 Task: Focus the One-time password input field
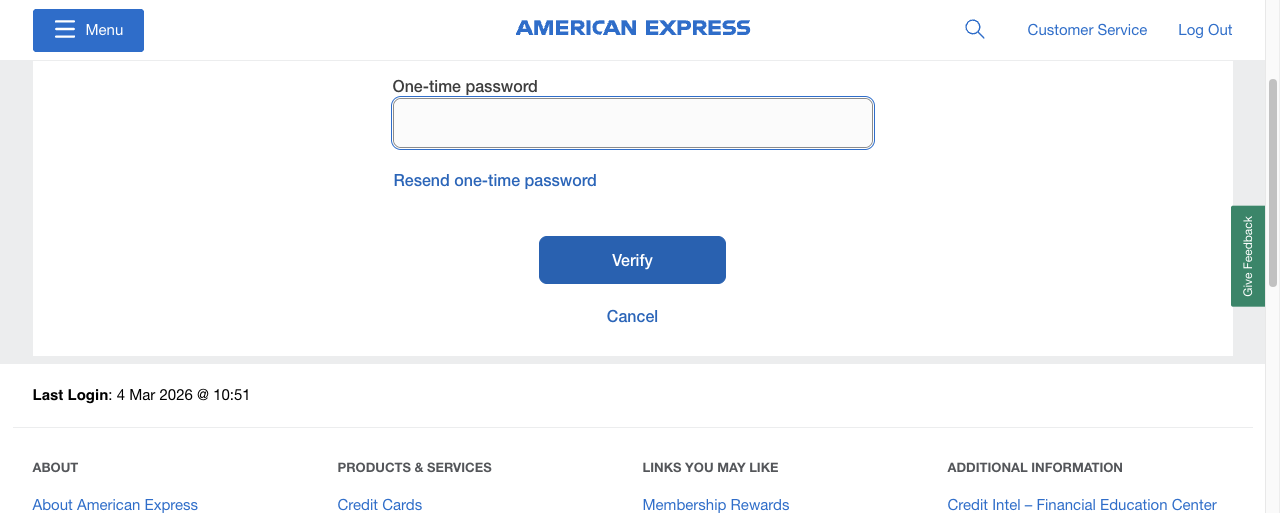[x=633, y=124]
